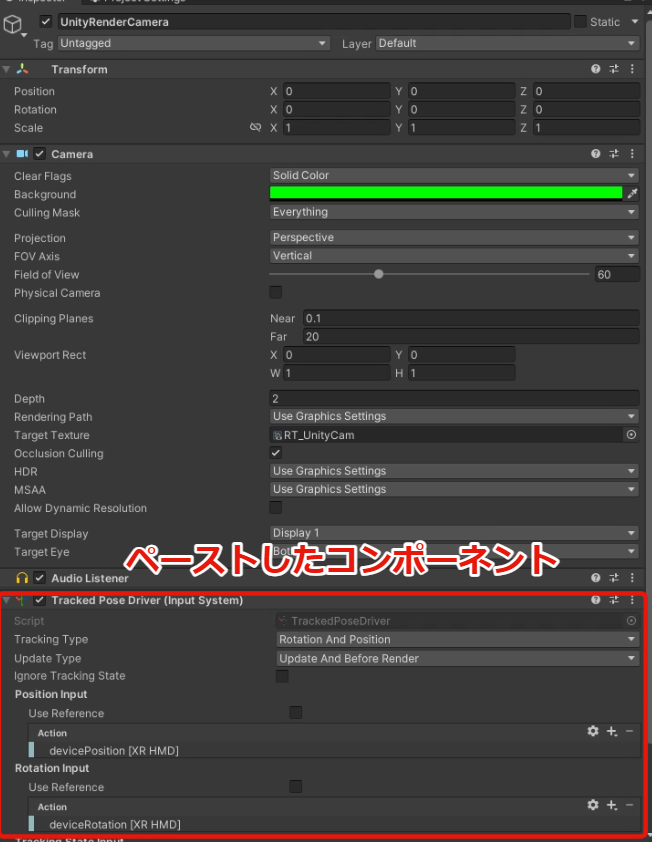Open Position Input action settings gear
This screenshot has width=652, height=842.
pos(593,732)
